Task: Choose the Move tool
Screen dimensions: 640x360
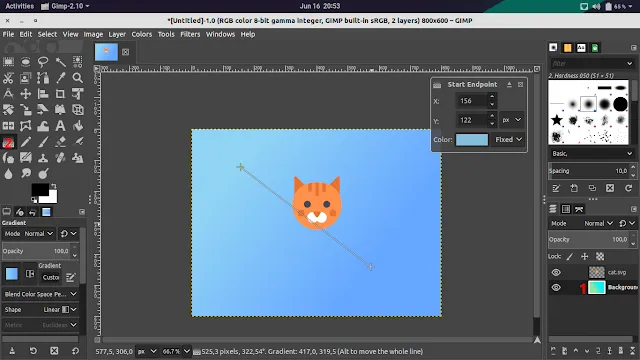Action: 25,94
